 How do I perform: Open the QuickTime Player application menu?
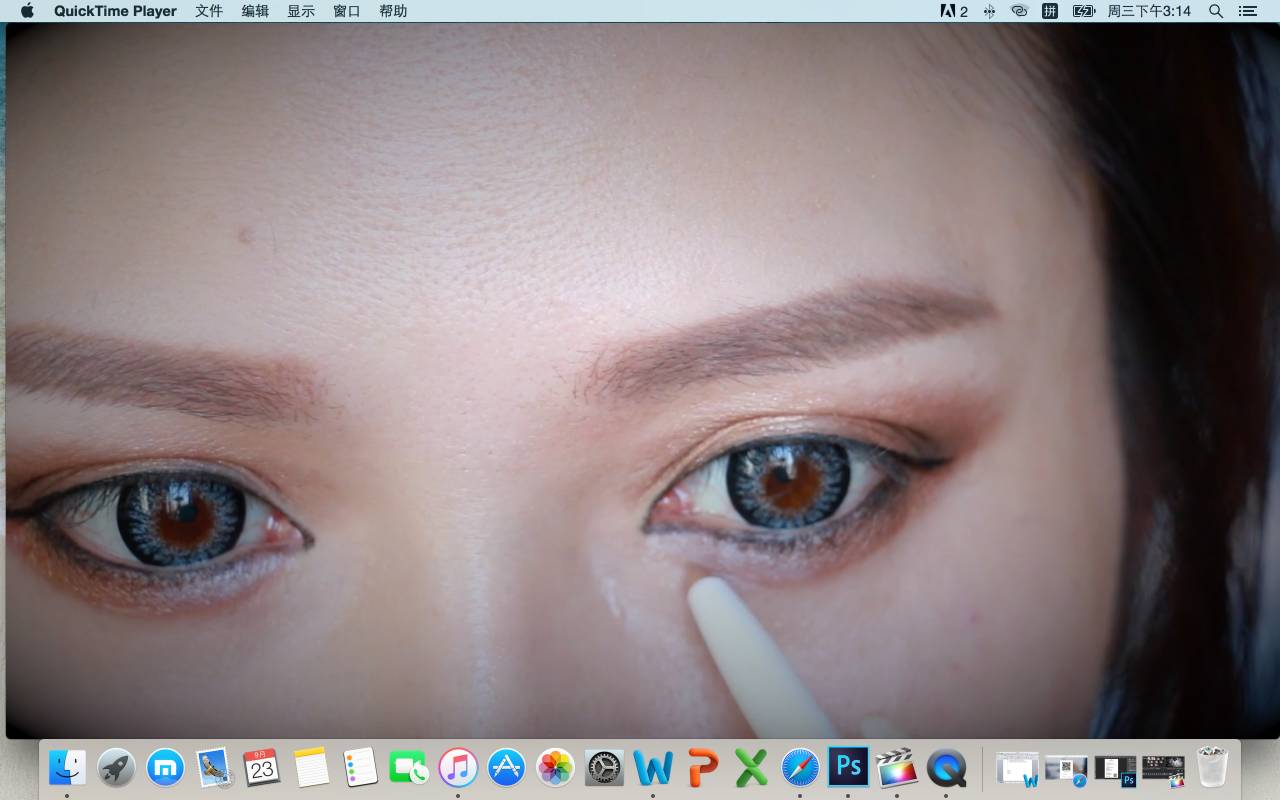pyautogui.click(x=115, y=11)
